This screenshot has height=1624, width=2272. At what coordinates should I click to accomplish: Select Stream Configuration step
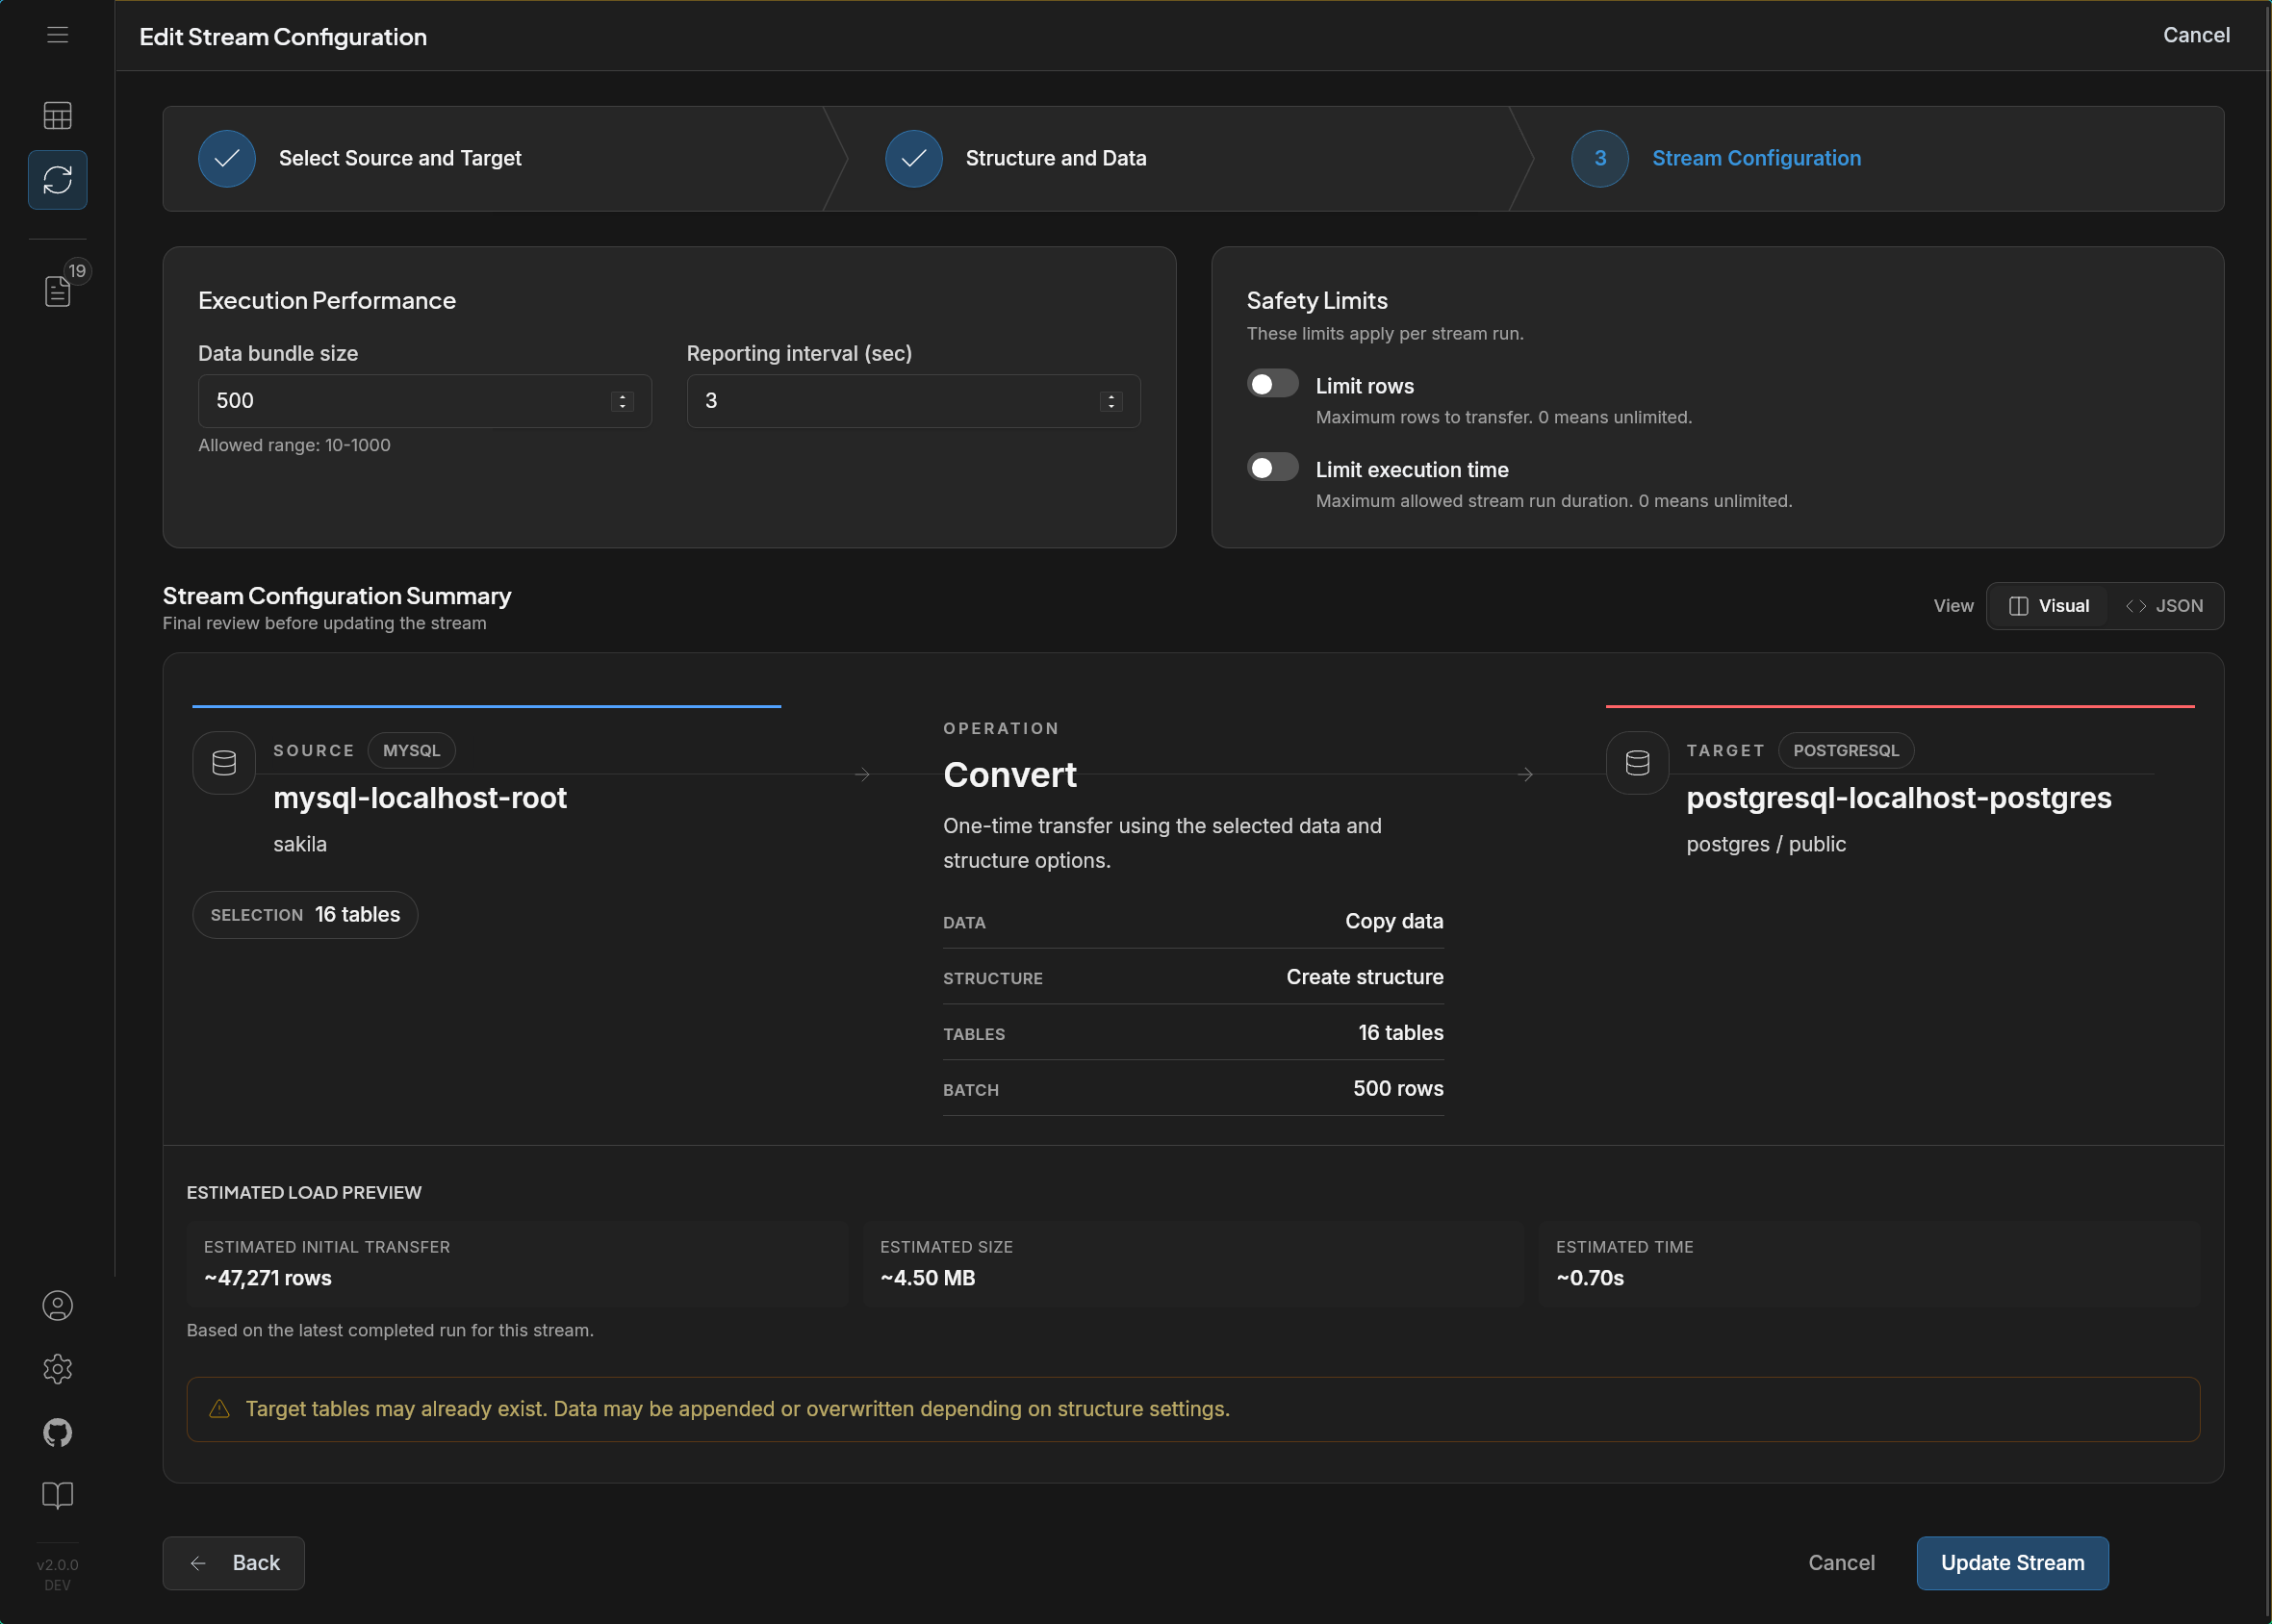click(1756, 158)
